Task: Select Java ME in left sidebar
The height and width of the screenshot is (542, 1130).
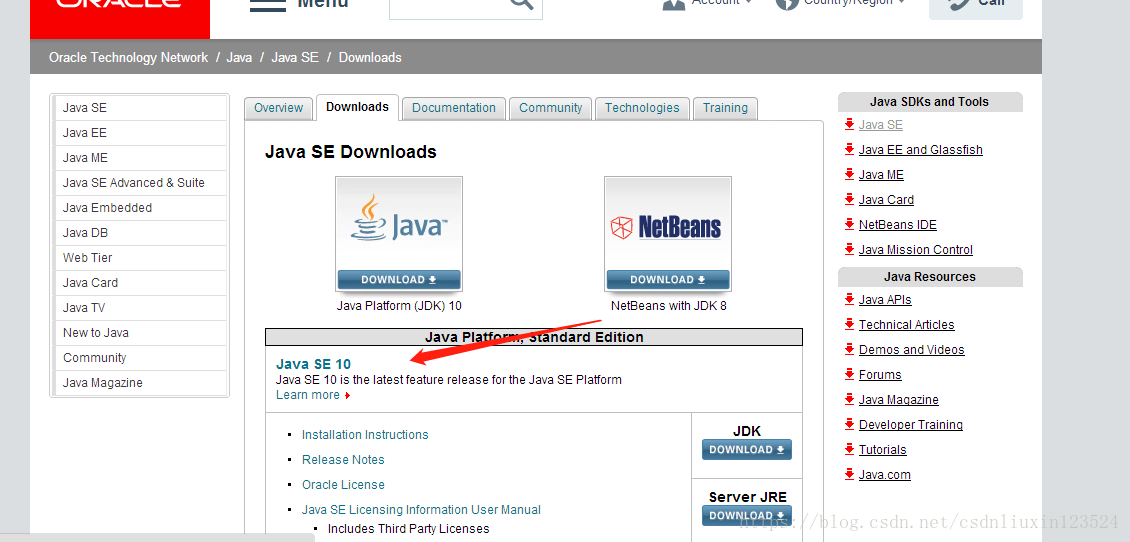Action: [x=141, y=158]
